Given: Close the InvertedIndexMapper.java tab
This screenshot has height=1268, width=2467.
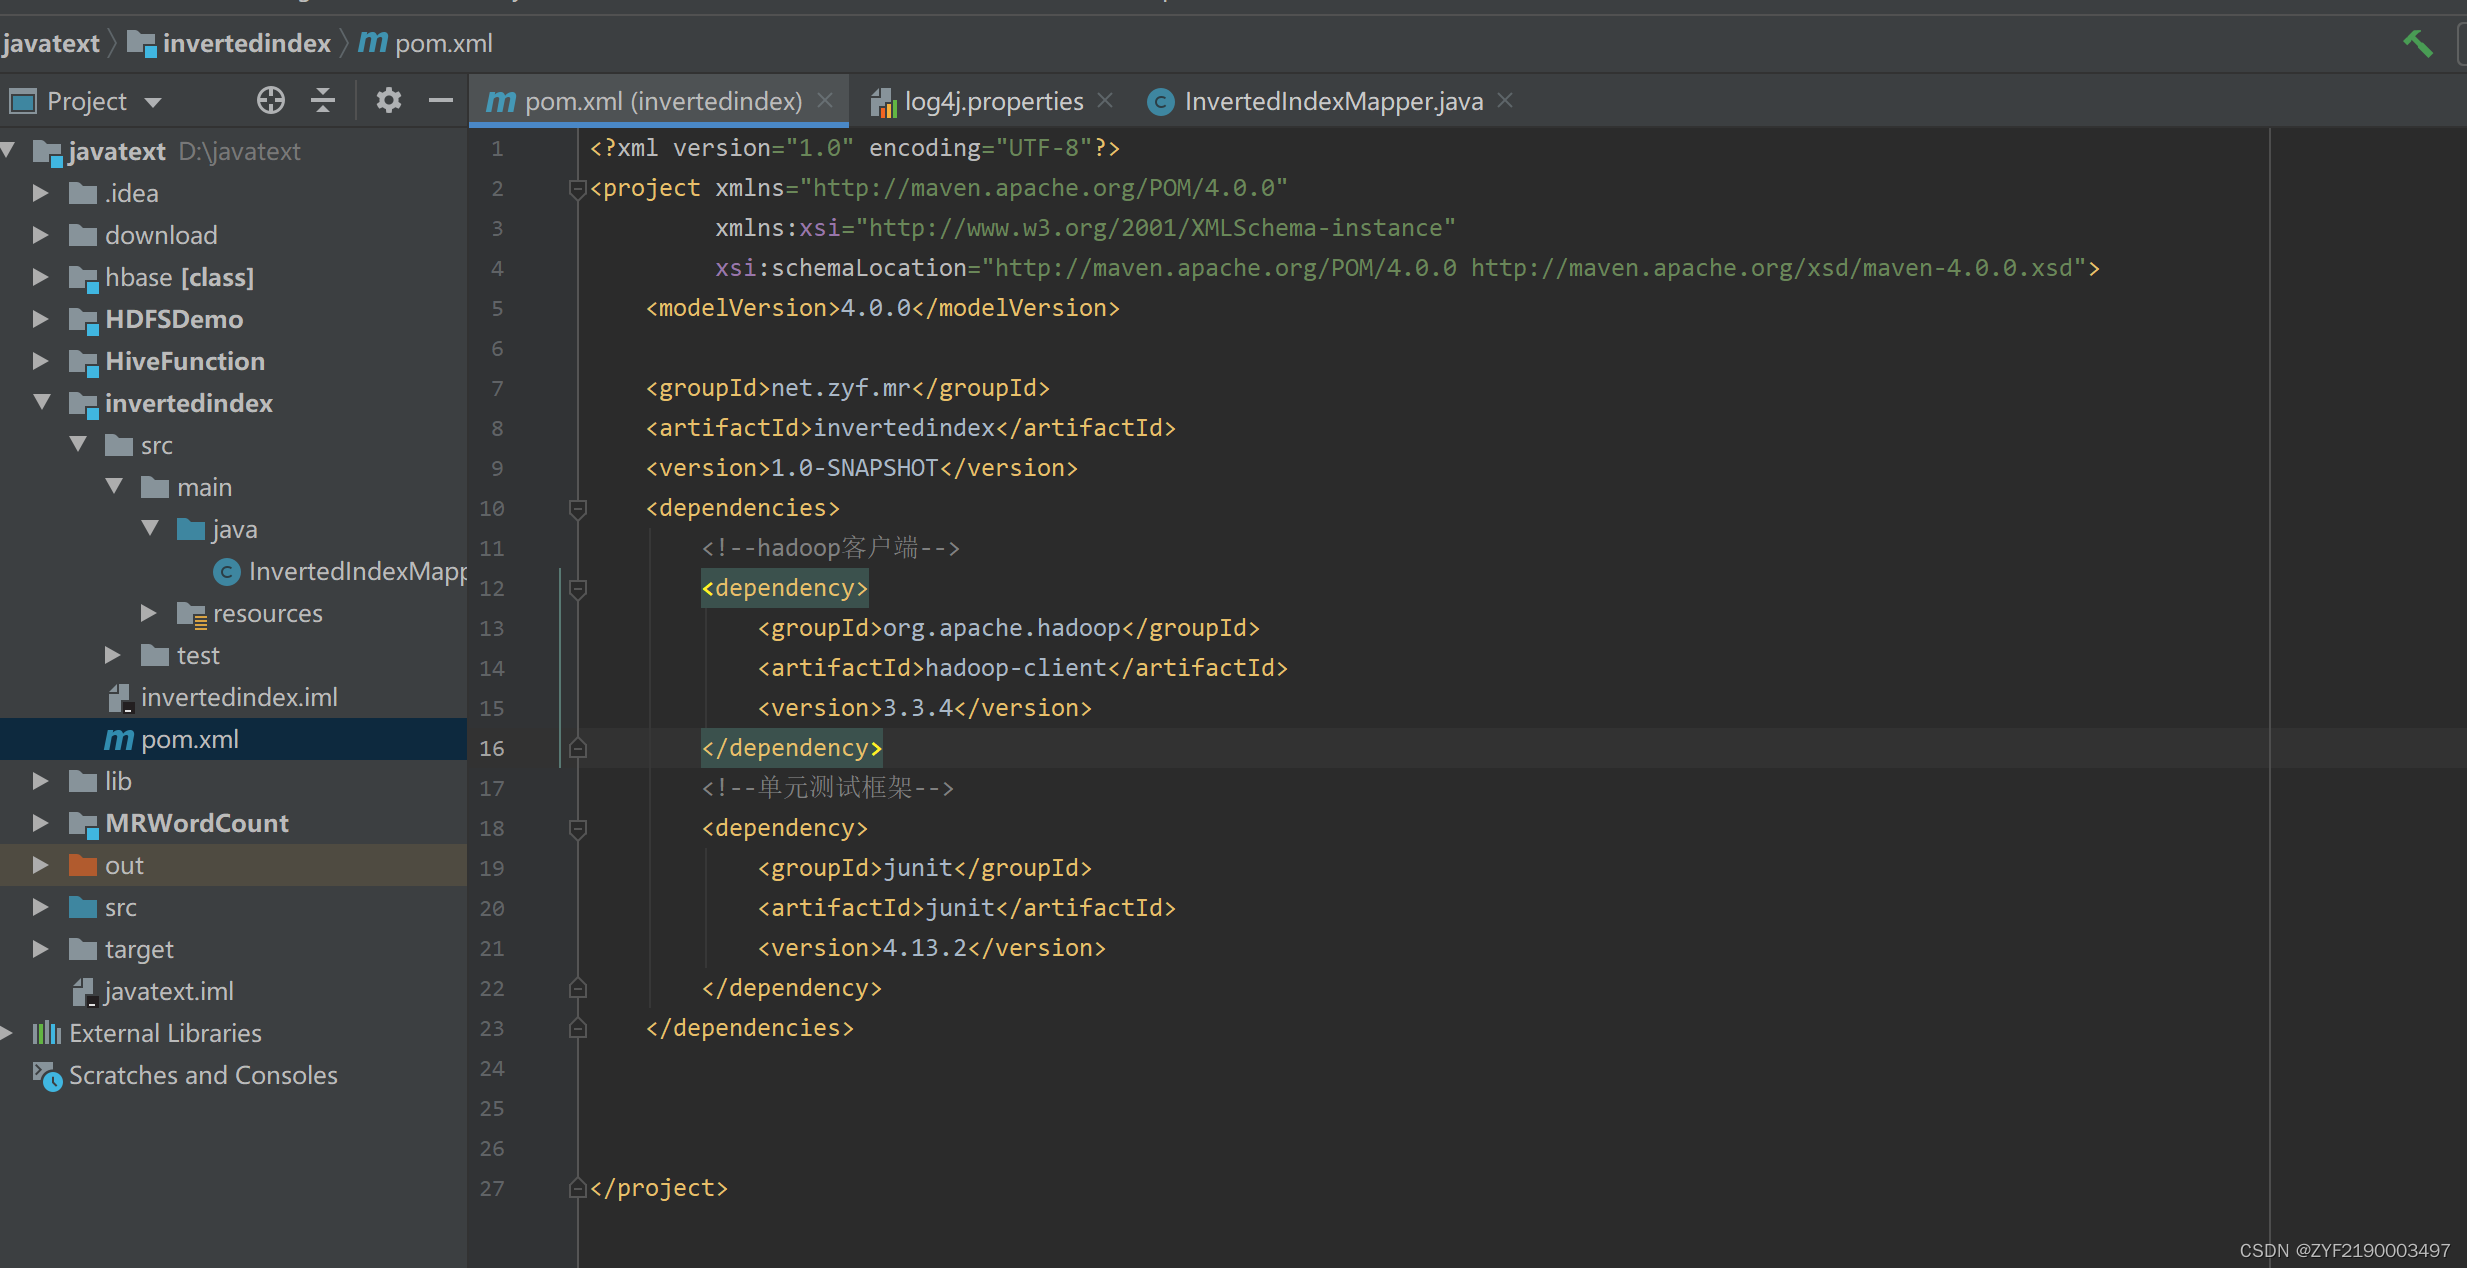Looking at the screenshot, I should click(1505, 100).
